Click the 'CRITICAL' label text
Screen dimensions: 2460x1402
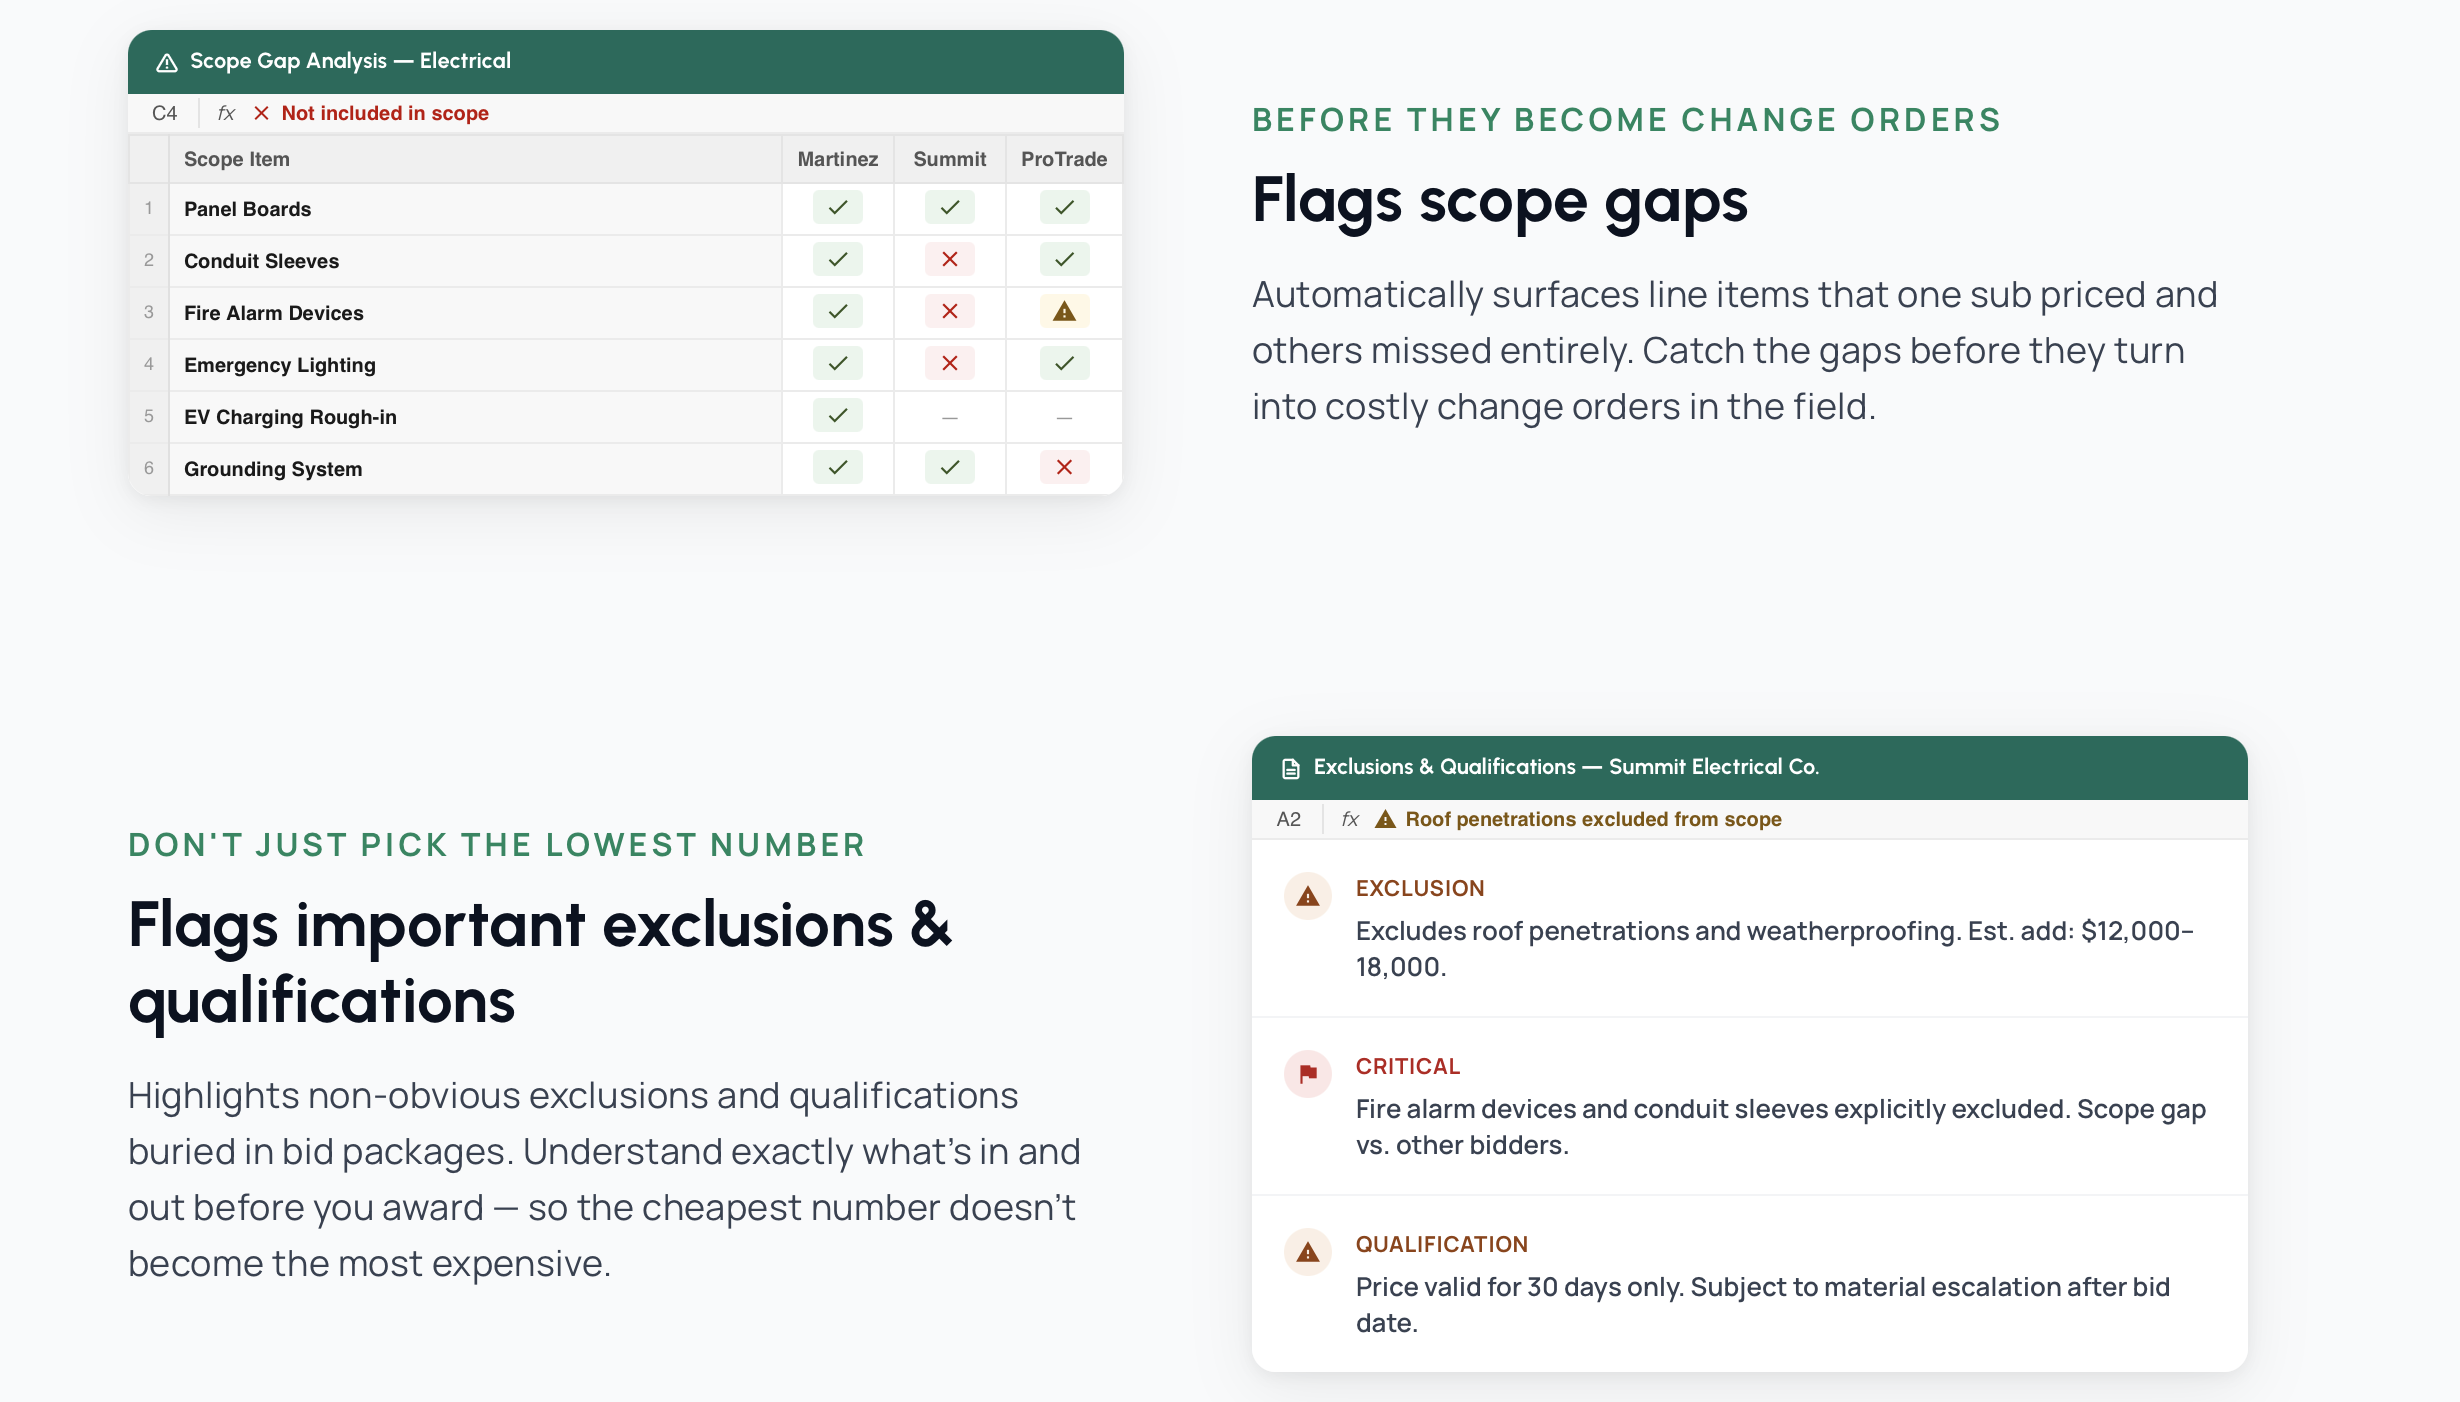pos(1407,1066)
